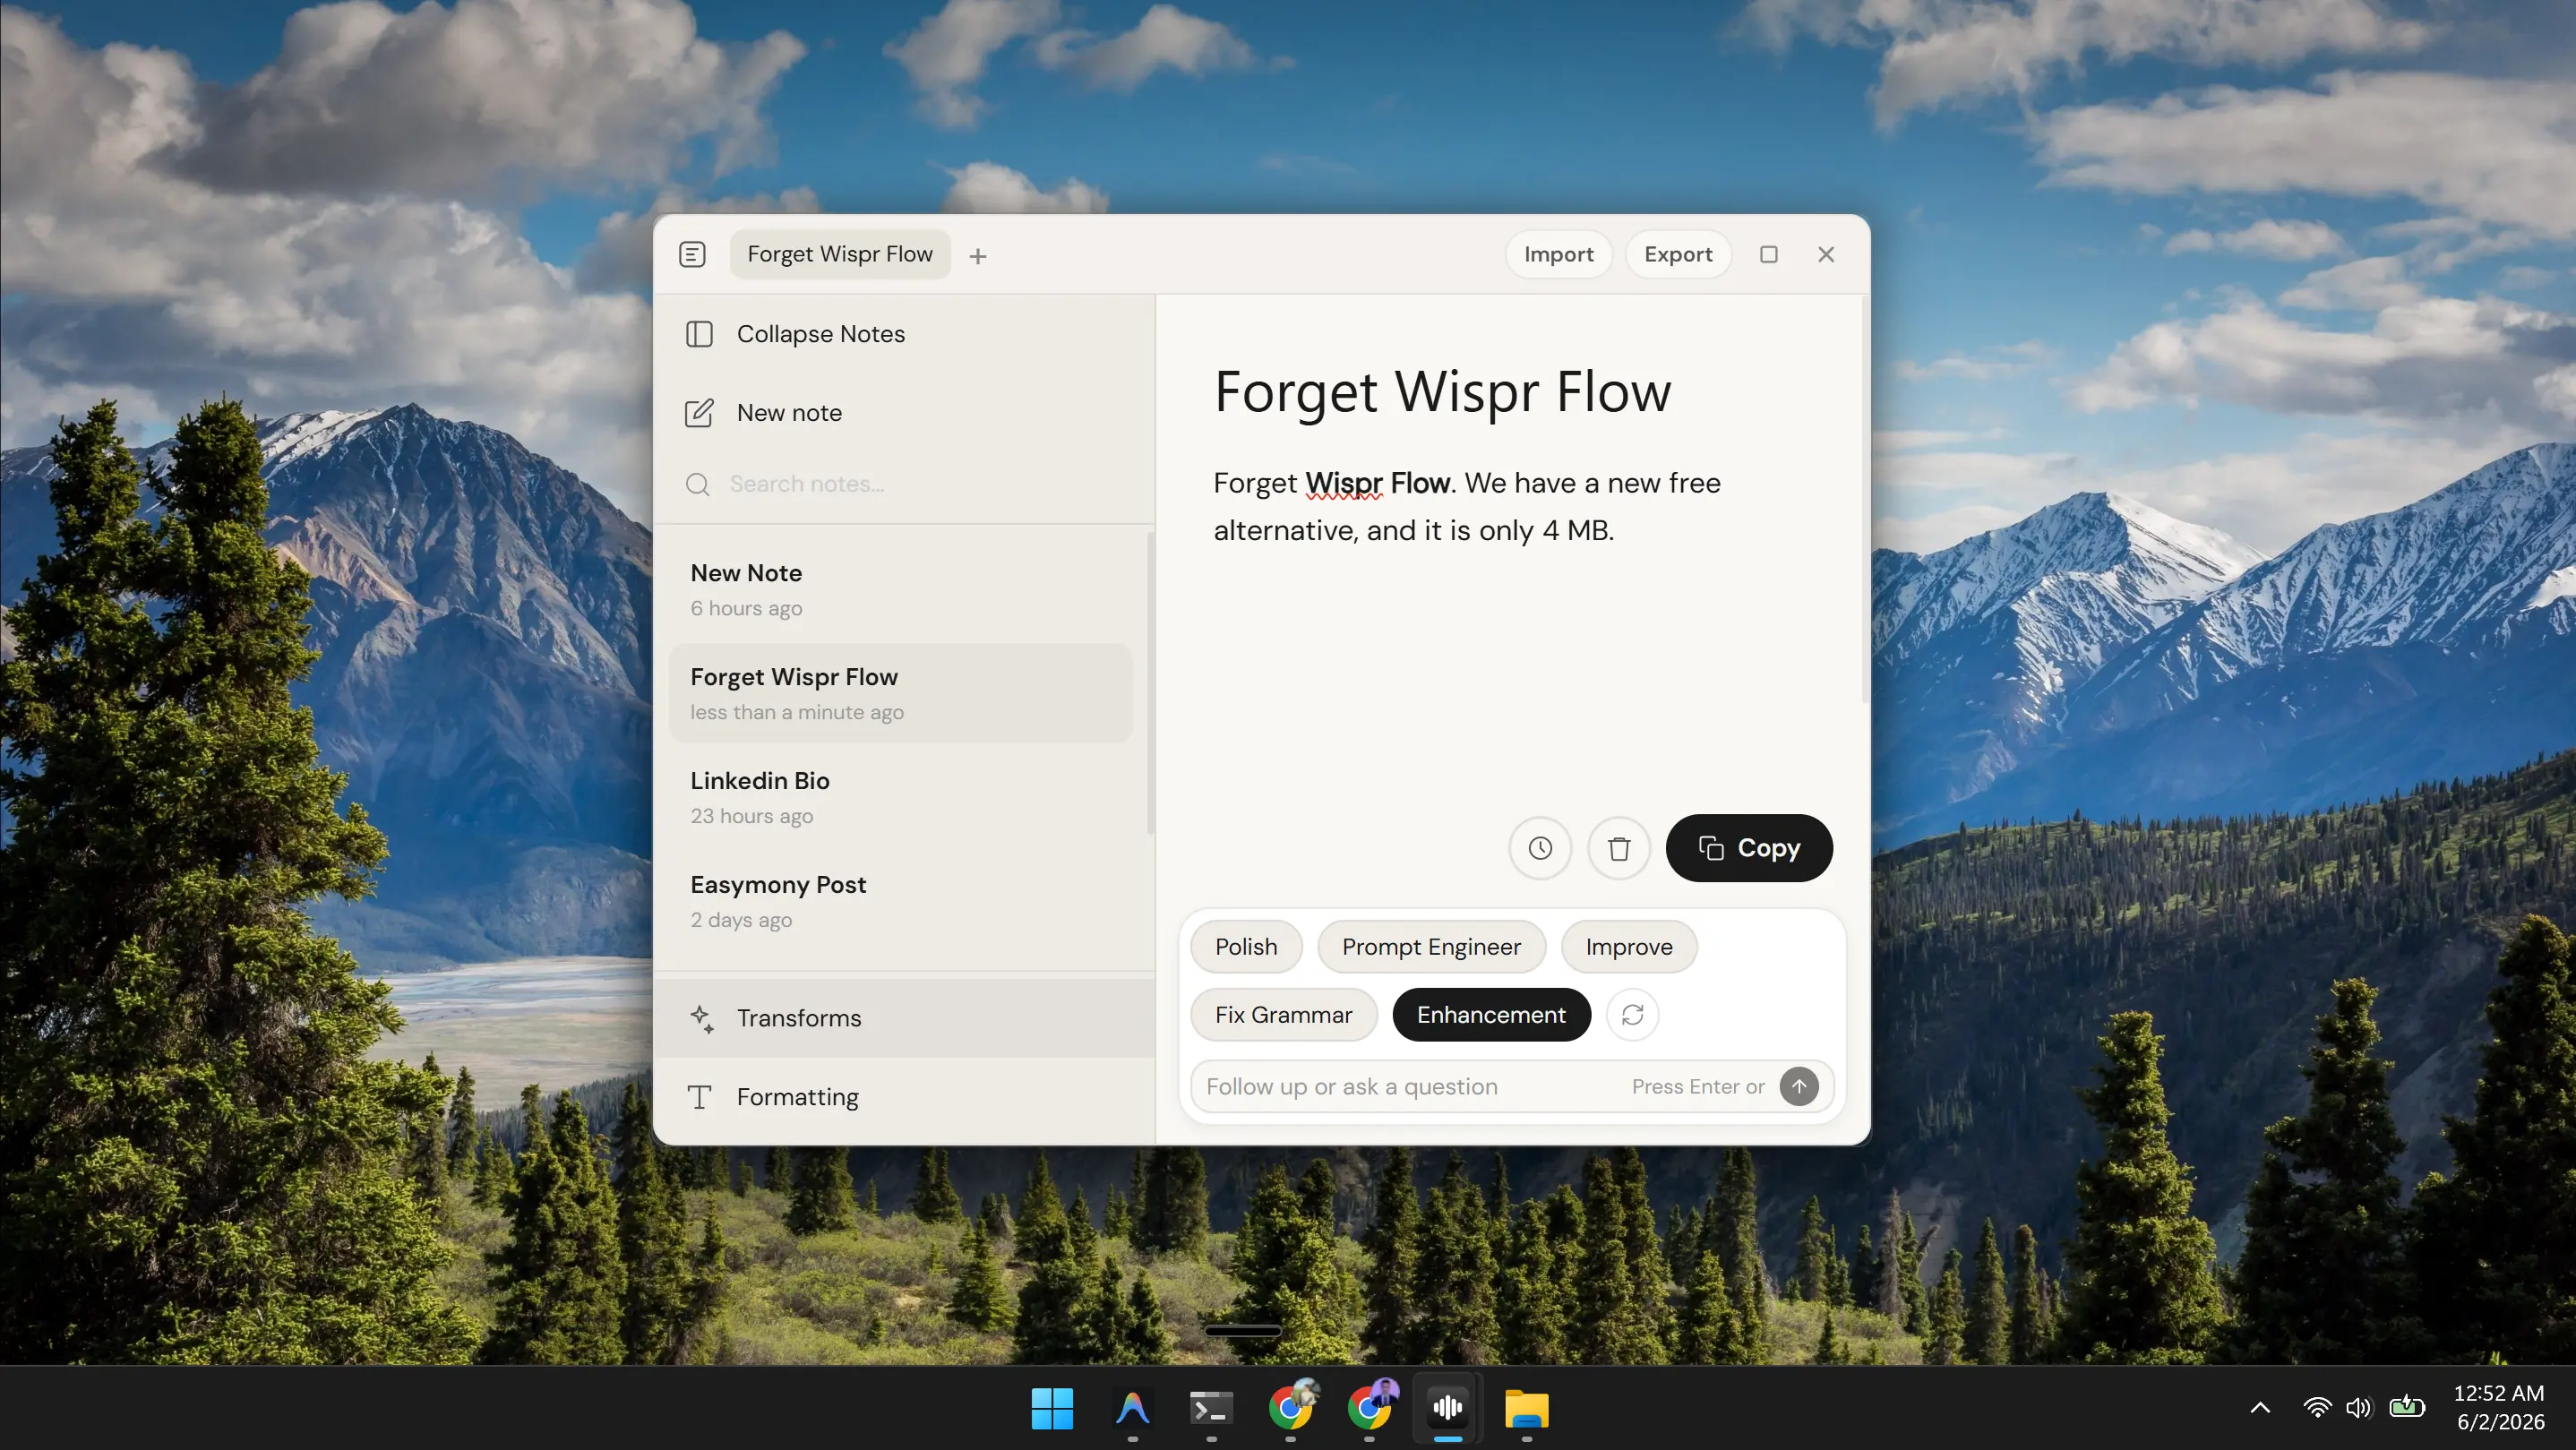Click the Import button
Image resolution: width=2576 pixels, height=1450 pixels.
[x=1558, y=254]
